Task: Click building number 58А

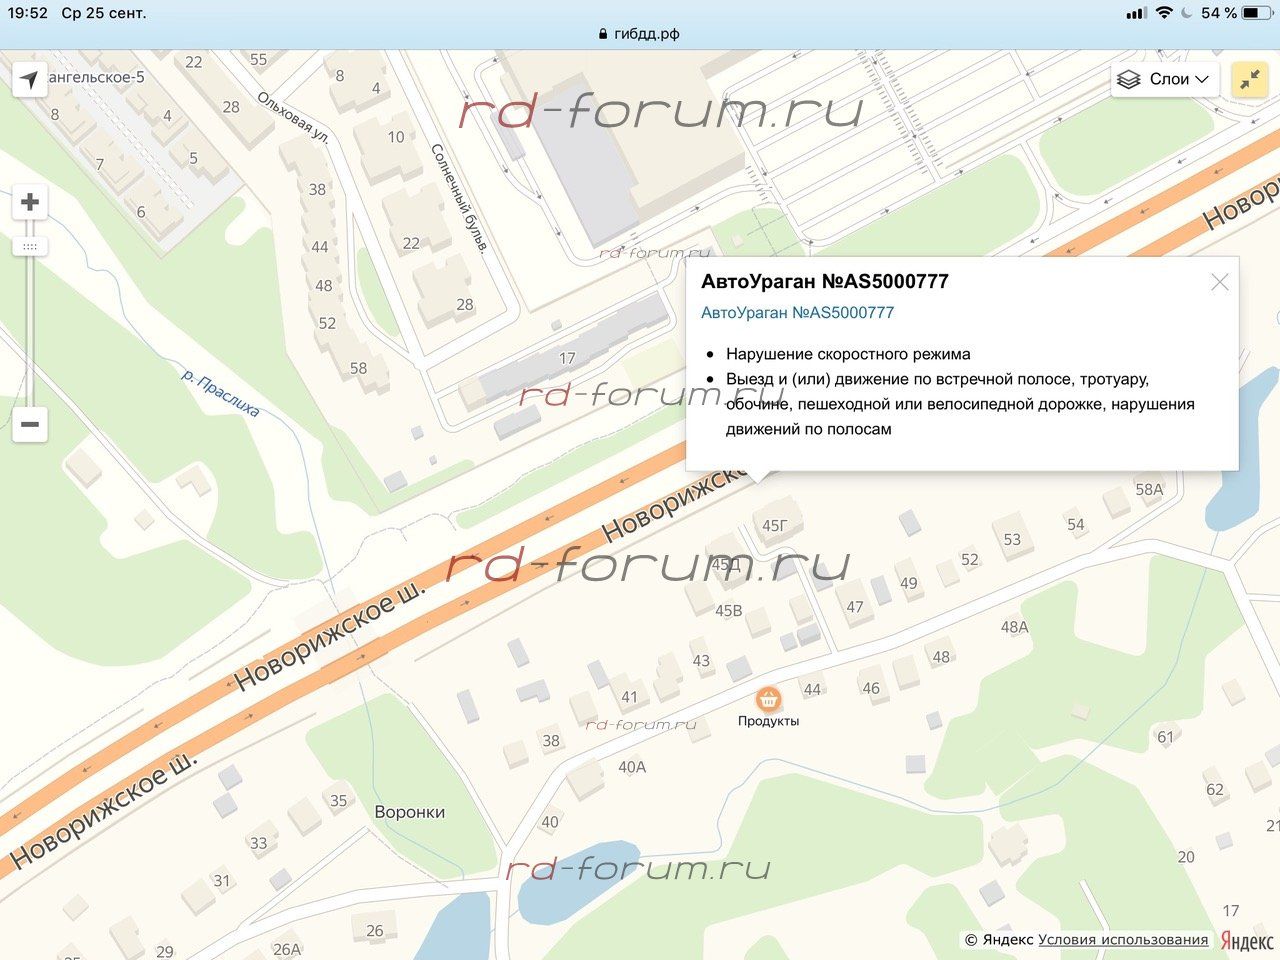Action: click(x=1149, y=489)
